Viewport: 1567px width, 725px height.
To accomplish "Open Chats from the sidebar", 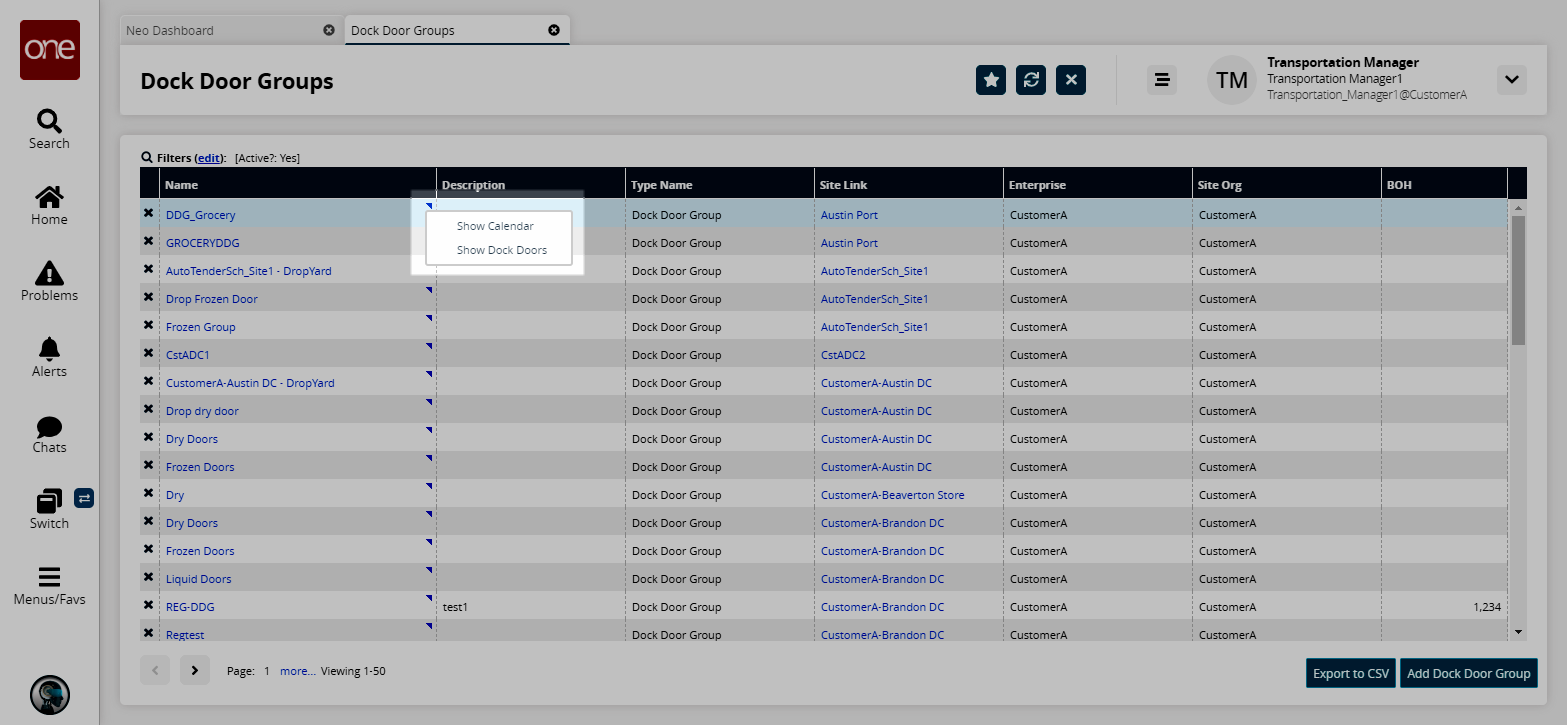I will tap(49, 427).
